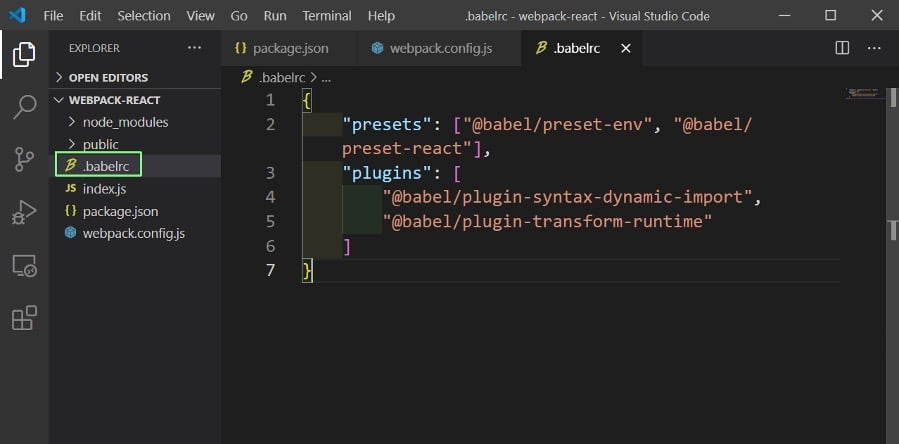Click the breadcrumb ellipsis segment
Screen dimensions: 899x444
click(326, 78)
